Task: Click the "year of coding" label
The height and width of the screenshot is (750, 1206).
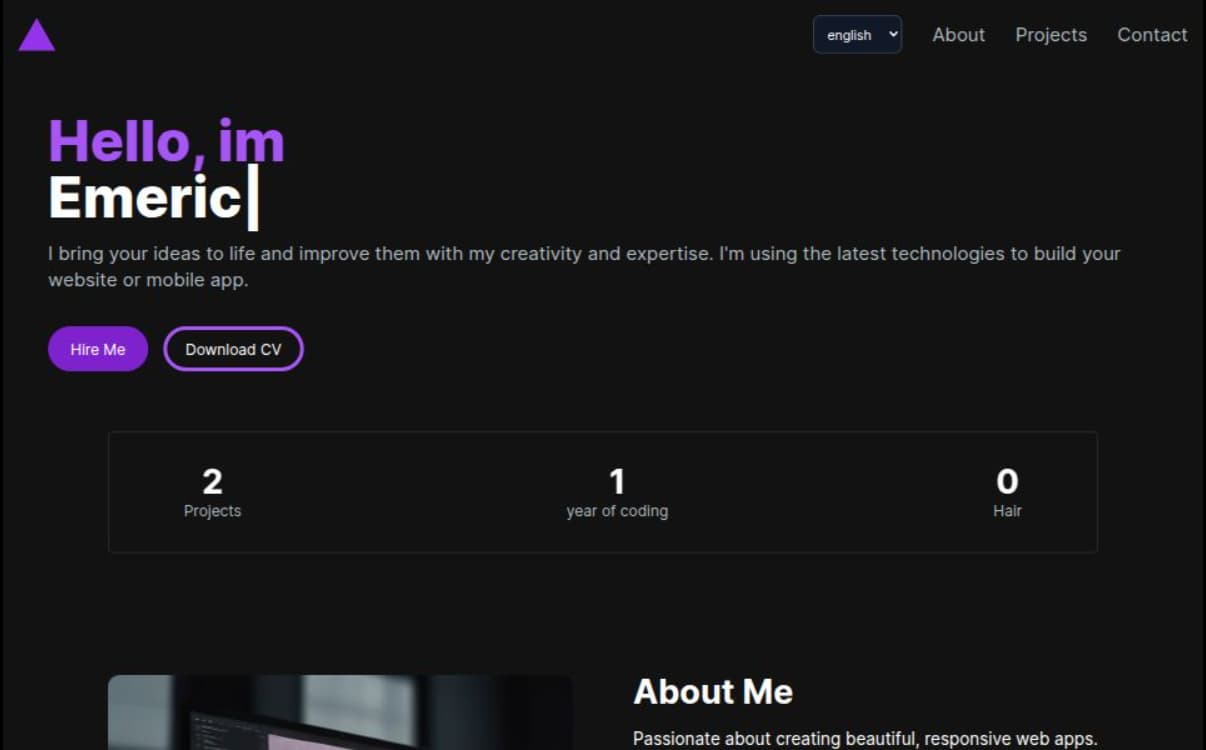Action: coord(617,511)
